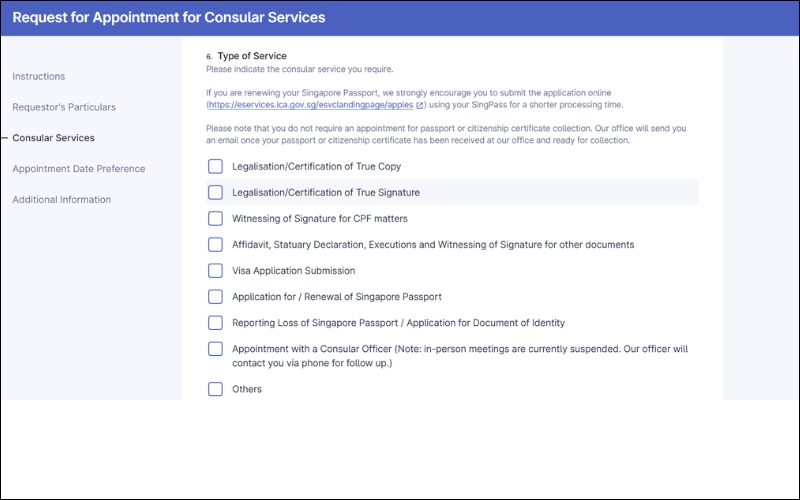The height and width of the screenshot is (500, 800).
Task: Jump to Additional Information section
Action: pos(62,200)
